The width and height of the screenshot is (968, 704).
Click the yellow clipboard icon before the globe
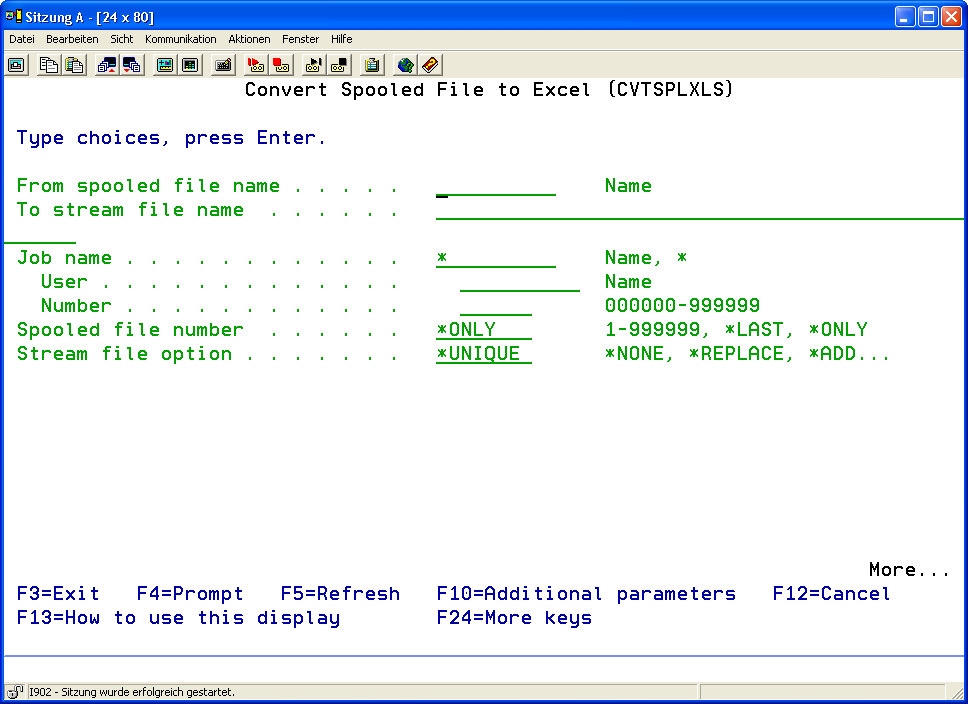pos(372,65)
